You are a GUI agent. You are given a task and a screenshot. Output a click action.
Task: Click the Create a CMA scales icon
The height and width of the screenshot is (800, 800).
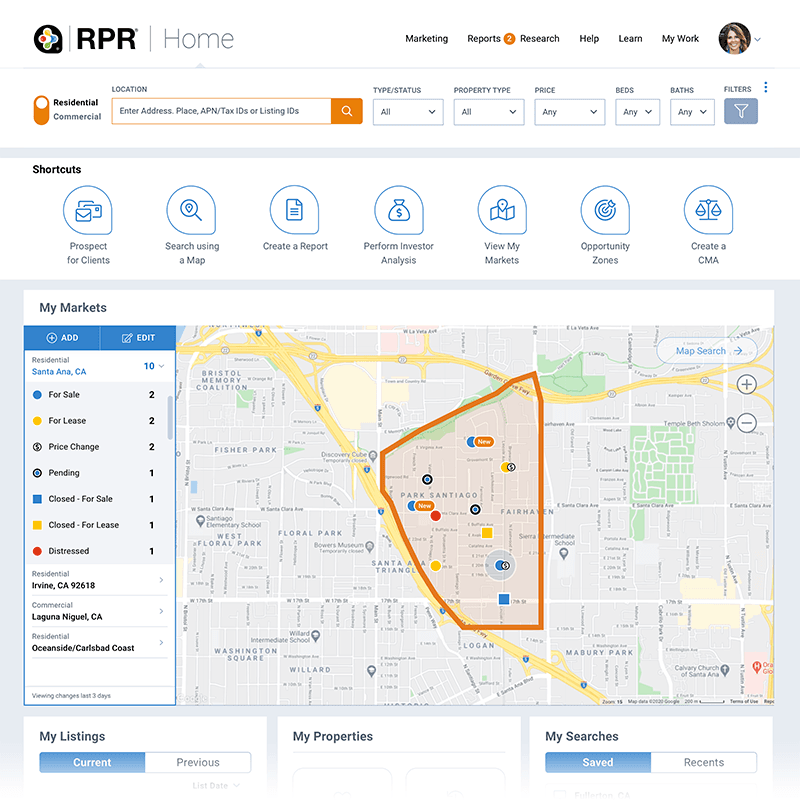tap(708, 210)
